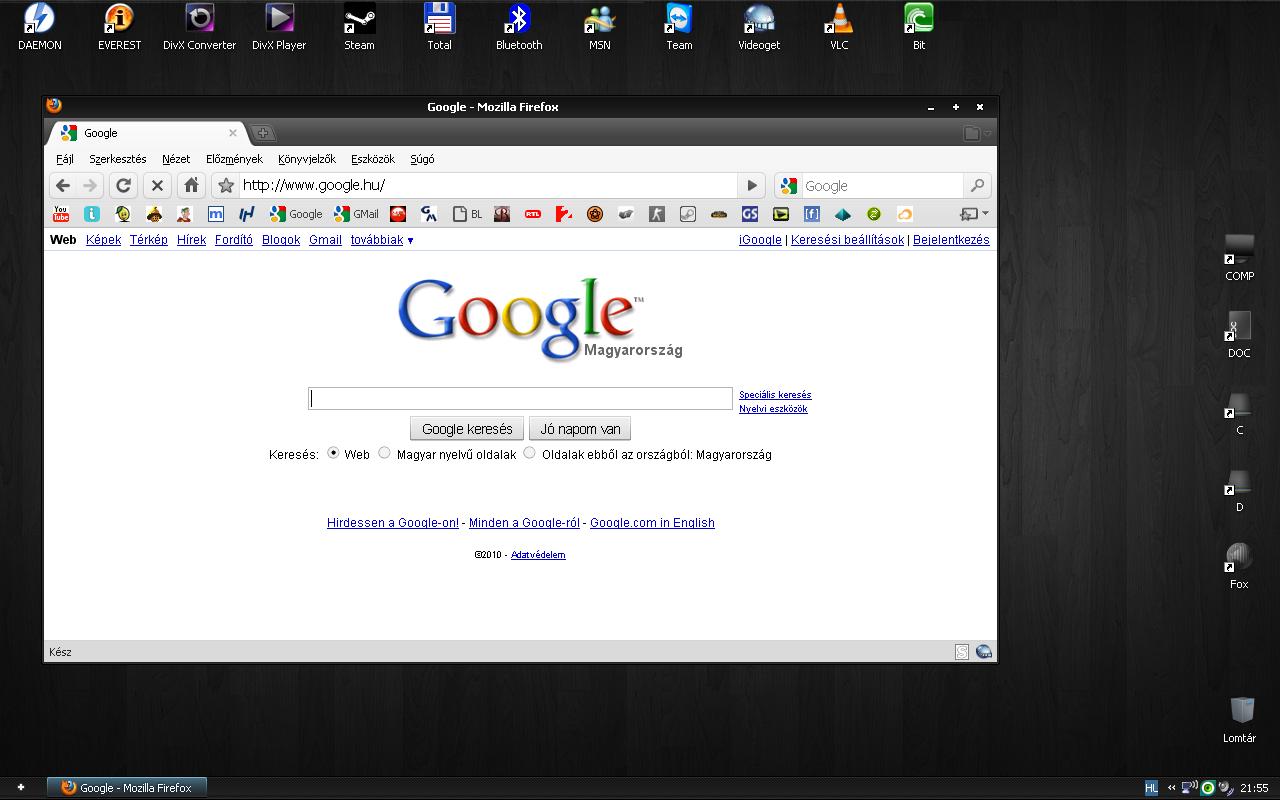This screenshot has width=1280, height=800.
Task: Open the DAEMON desktop shortcut
Action: click(40, 27)
